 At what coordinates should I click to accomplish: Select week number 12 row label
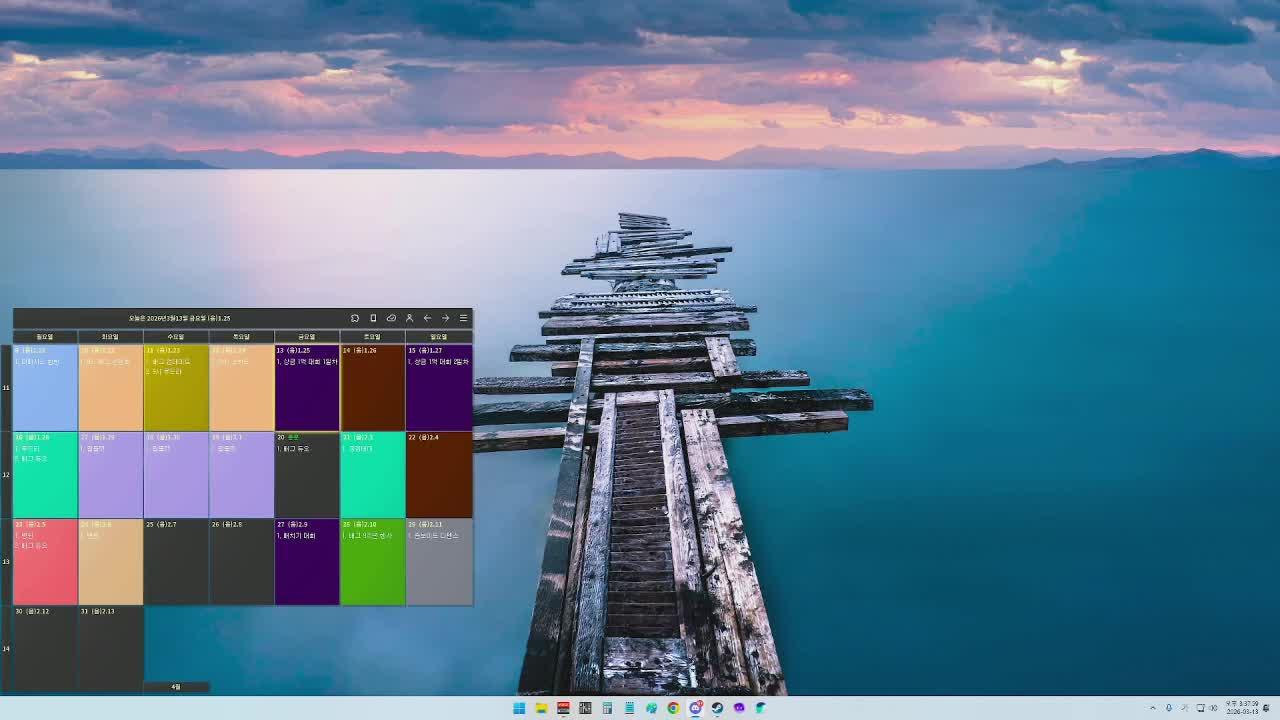coord(6,474)
